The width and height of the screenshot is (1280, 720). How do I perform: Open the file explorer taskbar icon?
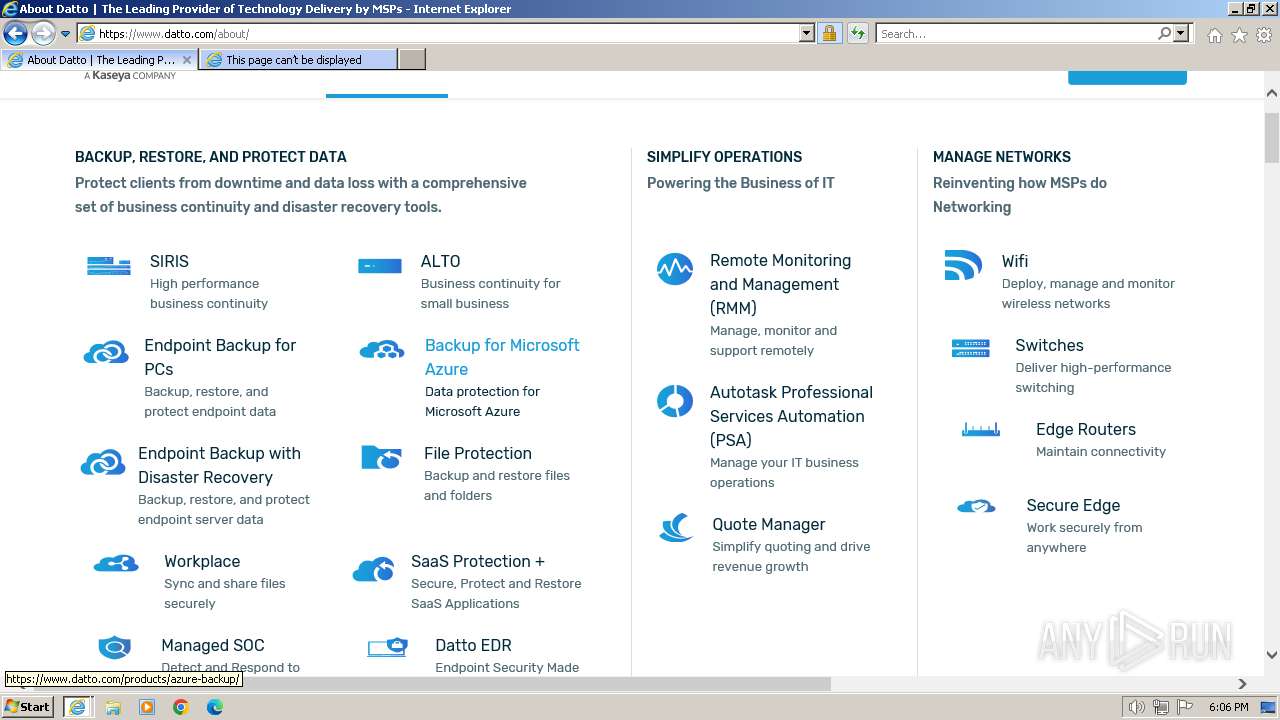(113, 707)
